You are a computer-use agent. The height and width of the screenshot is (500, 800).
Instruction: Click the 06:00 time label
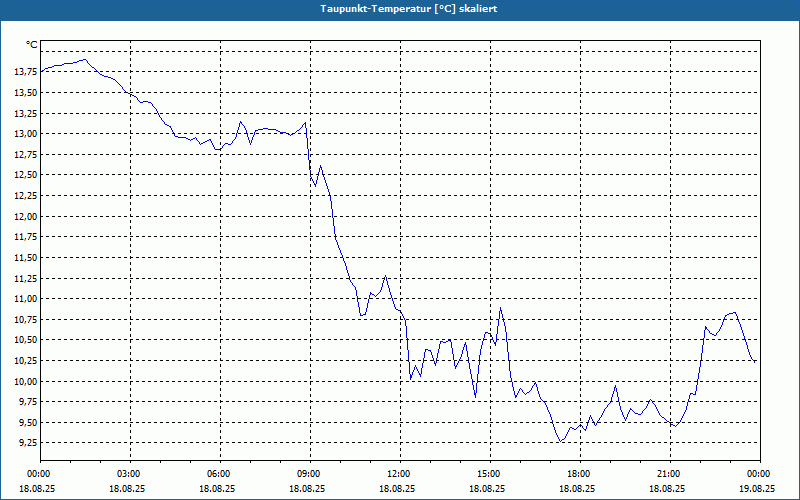[220, 474]
